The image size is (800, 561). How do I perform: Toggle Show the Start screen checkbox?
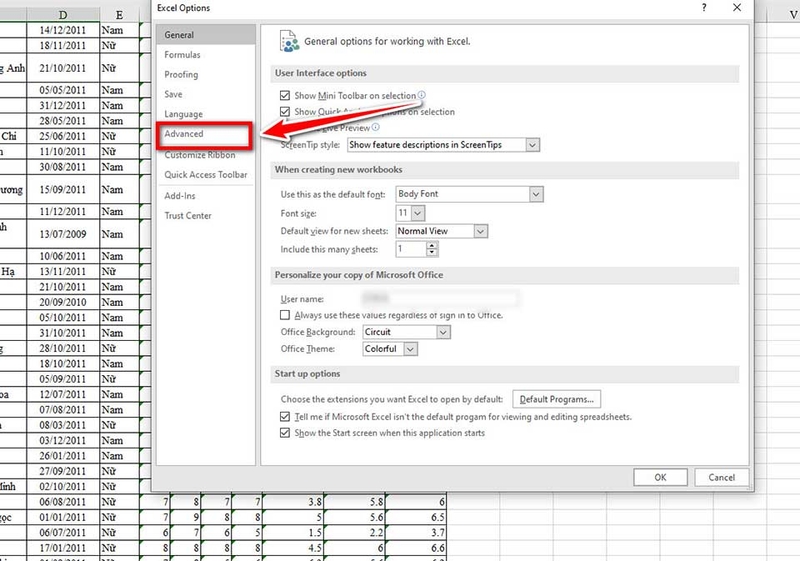coord(285,433)
